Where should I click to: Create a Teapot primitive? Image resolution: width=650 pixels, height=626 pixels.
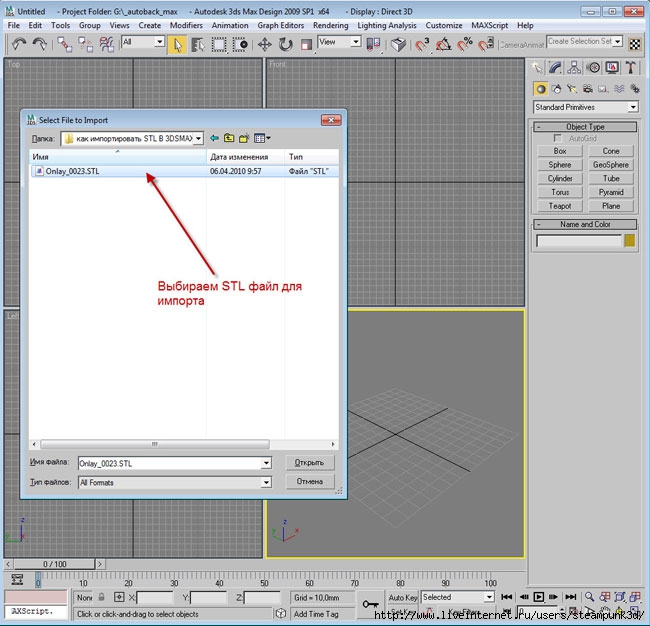[x=560, y=206]
